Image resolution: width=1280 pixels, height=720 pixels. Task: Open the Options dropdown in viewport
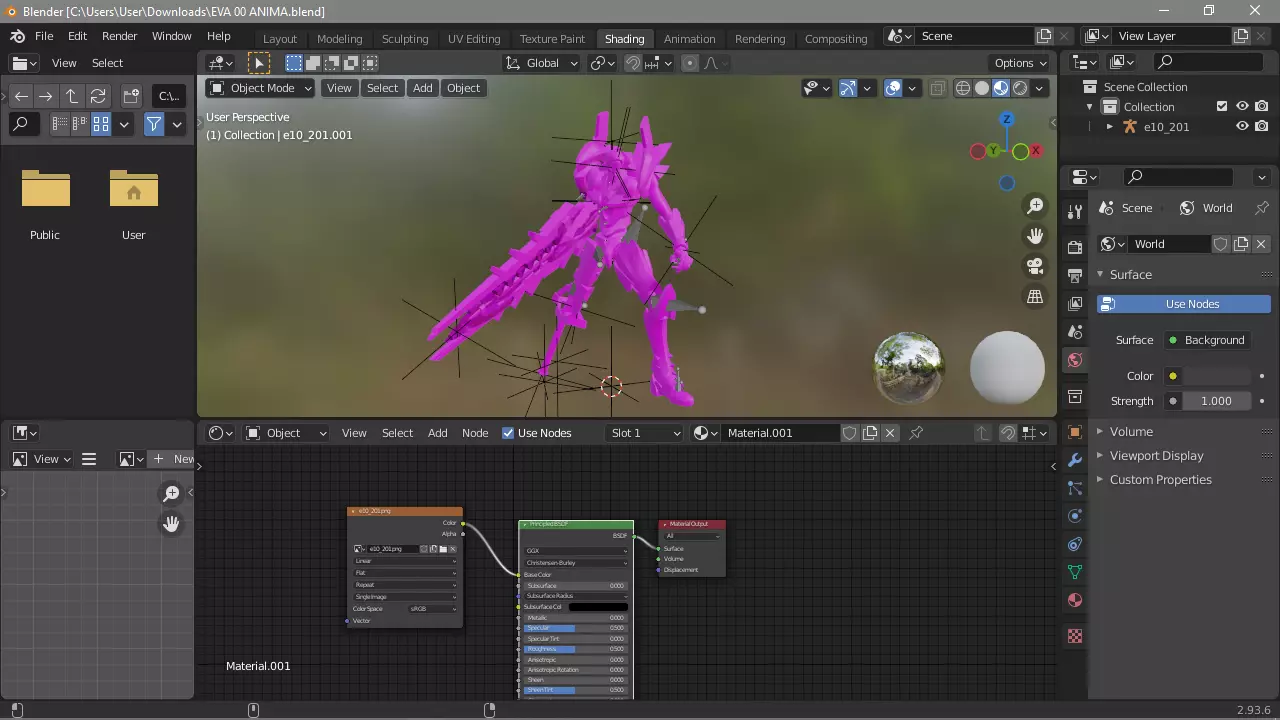(x=1020, y=63)
